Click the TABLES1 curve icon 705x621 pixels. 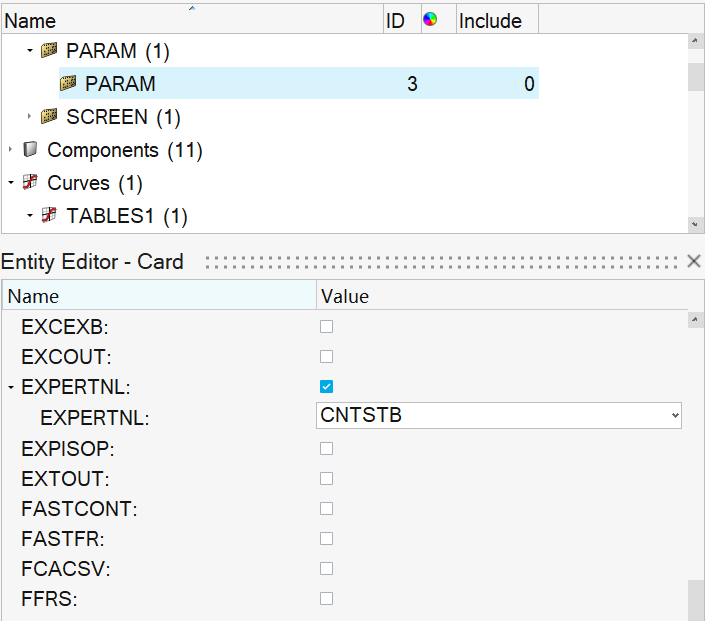49,216
